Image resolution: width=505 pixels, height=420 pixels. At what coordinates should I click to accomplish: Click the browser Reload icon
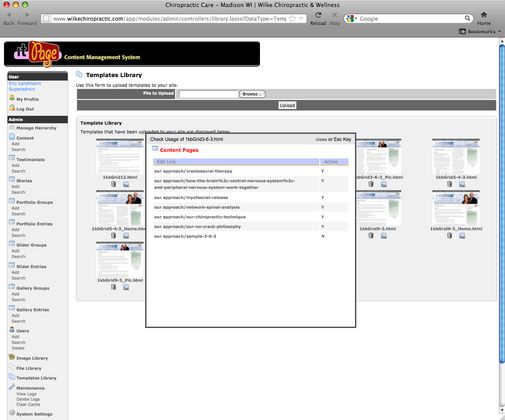pyautogui.click(x=318, y=15)
